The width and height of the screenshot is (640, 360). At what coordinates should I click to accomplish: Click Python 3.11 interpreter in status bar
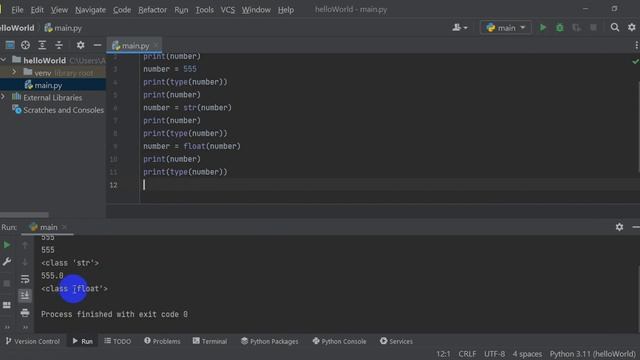592,354
